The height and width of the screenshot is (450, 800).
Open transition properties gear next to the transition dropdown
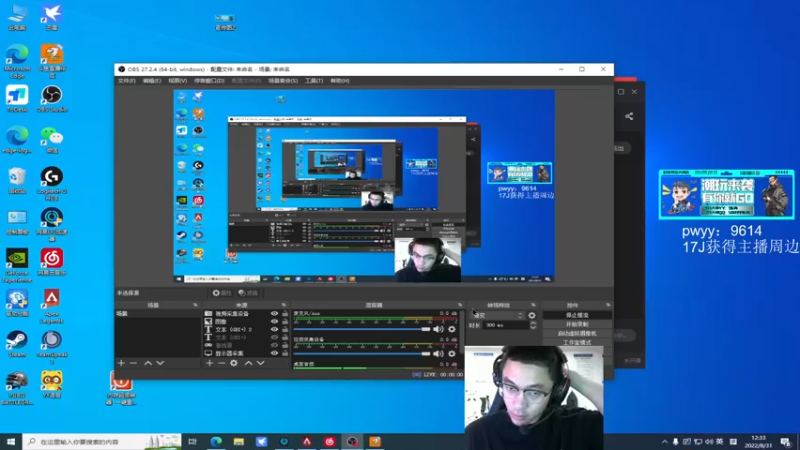532,315
